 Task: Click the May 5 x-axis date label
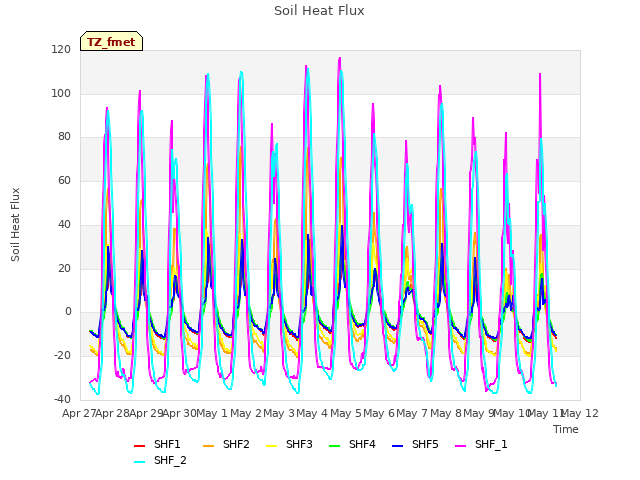(346, 413)
